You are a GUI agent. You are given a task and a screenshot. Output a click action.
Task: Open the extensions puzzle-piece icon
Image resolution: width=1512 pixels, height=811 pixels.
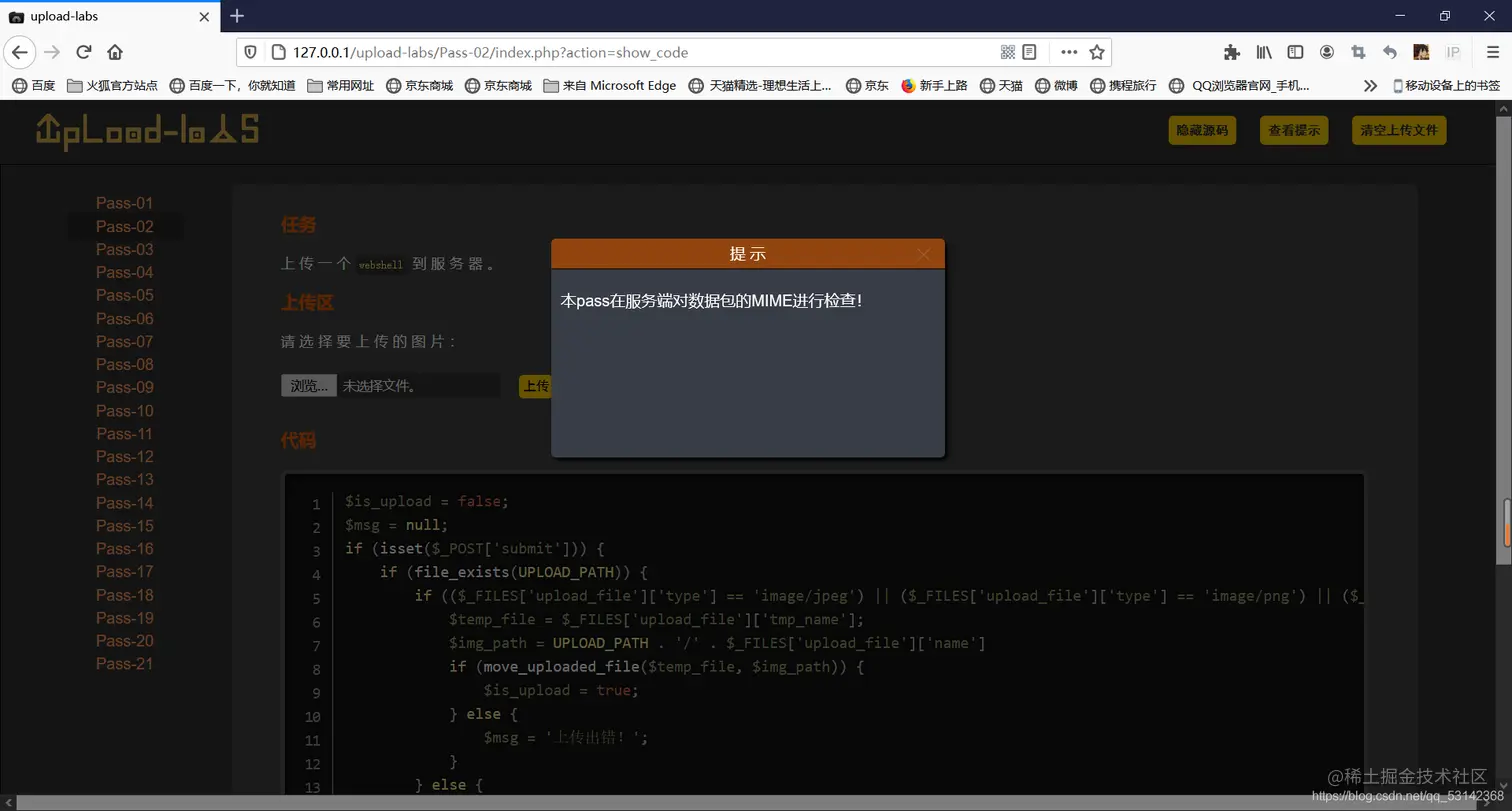(x=1232, y=52)
